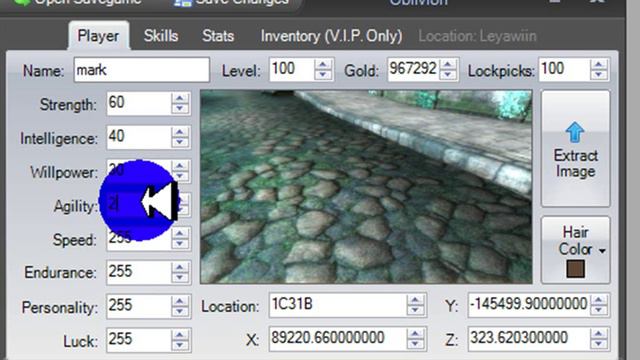640x360 pixels.
Task: Click the Lockpicks value field
Action: click(x=564, y=69)
